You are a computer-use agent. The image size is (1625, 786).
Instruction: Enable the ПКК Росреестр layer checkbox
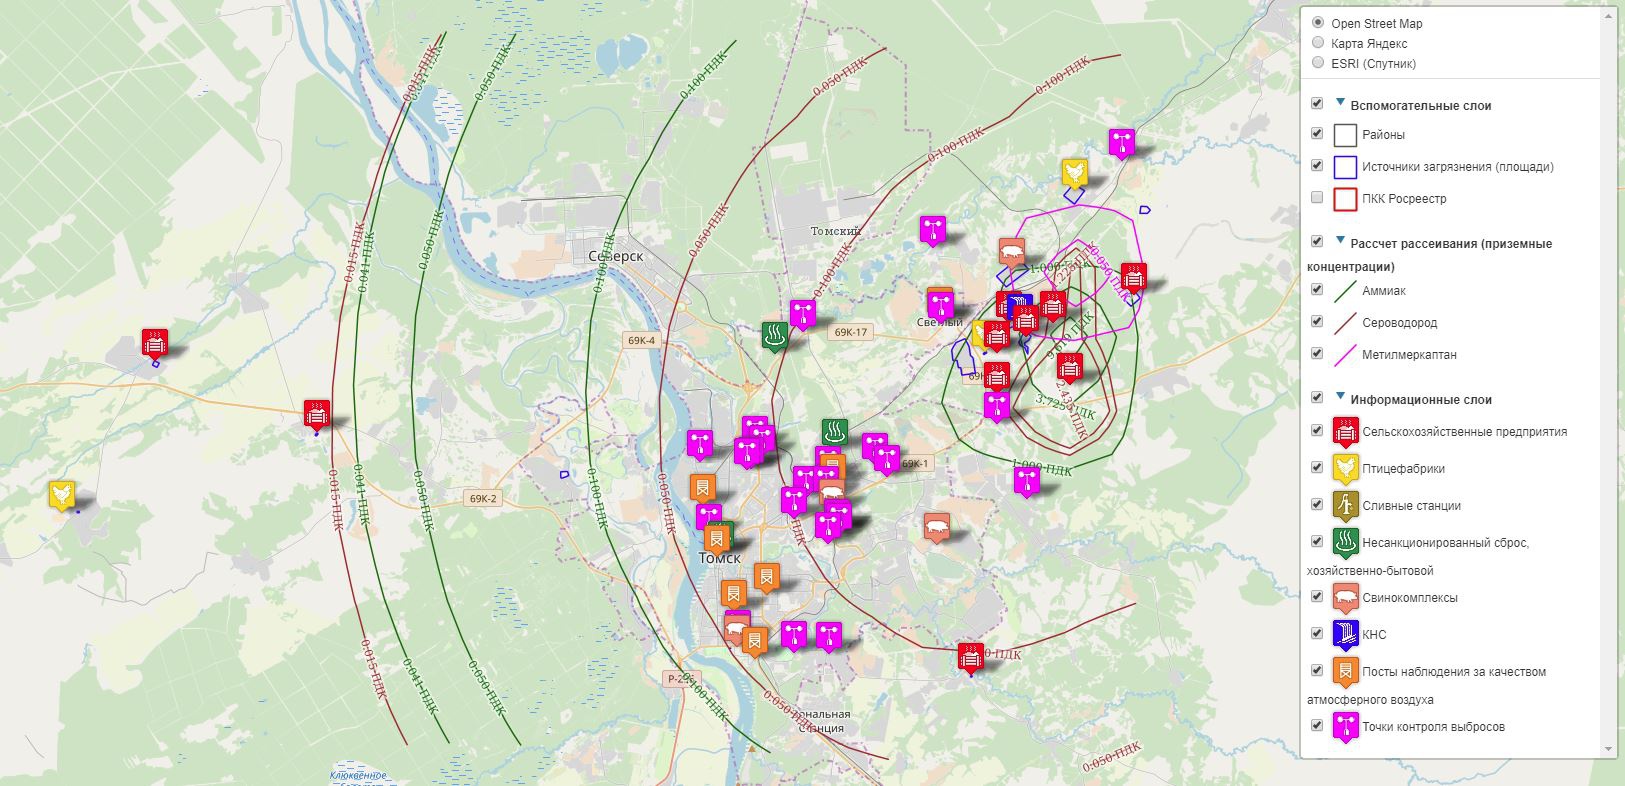[1317, 197]
